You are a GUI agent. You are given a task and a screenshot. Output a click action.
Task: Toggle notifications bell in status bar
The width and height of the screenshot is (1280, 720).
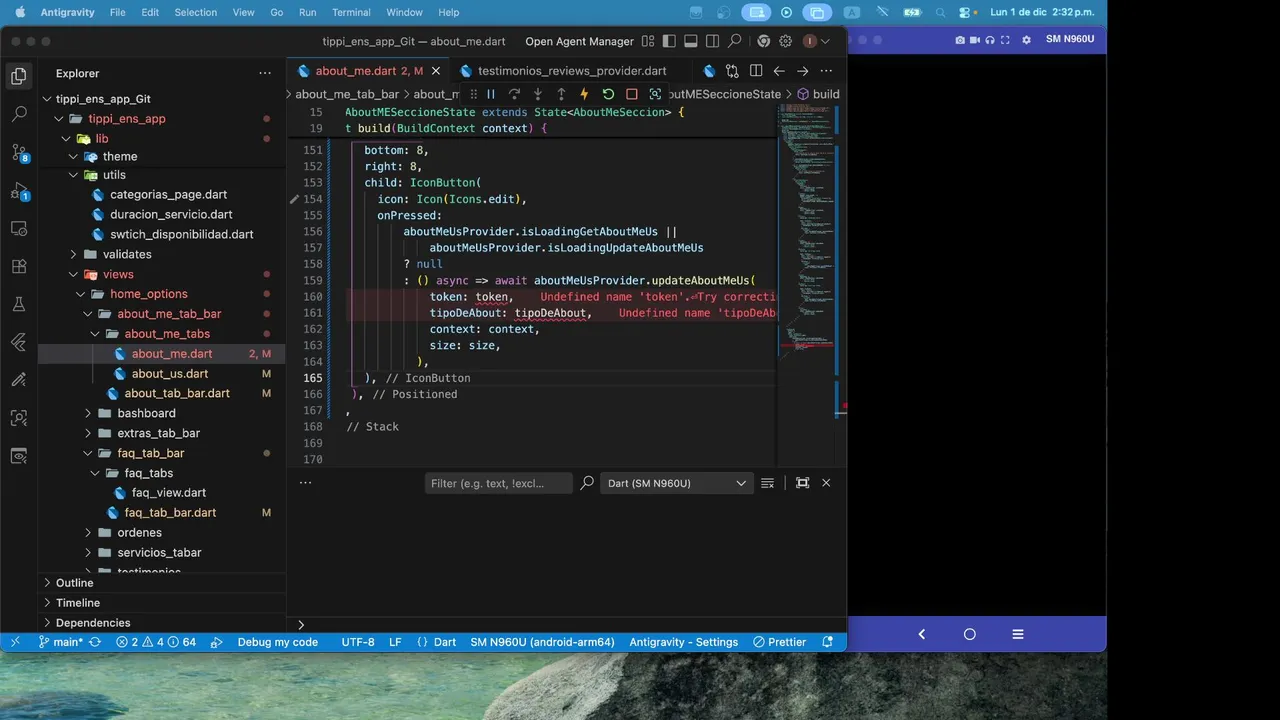827,642
